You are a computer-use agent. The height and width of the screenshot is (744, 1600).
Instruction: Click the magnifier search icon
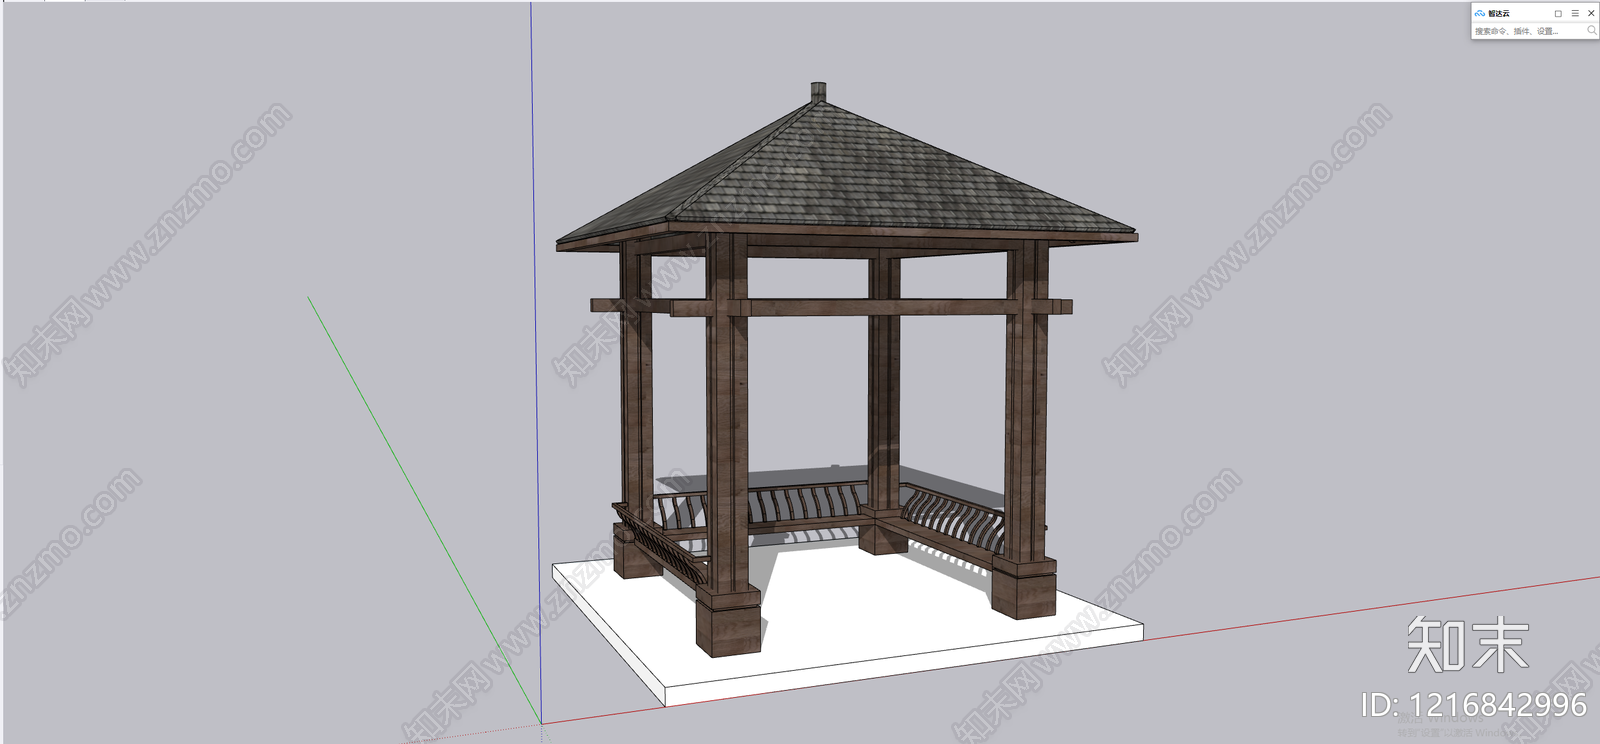(x=1592, y=31)
